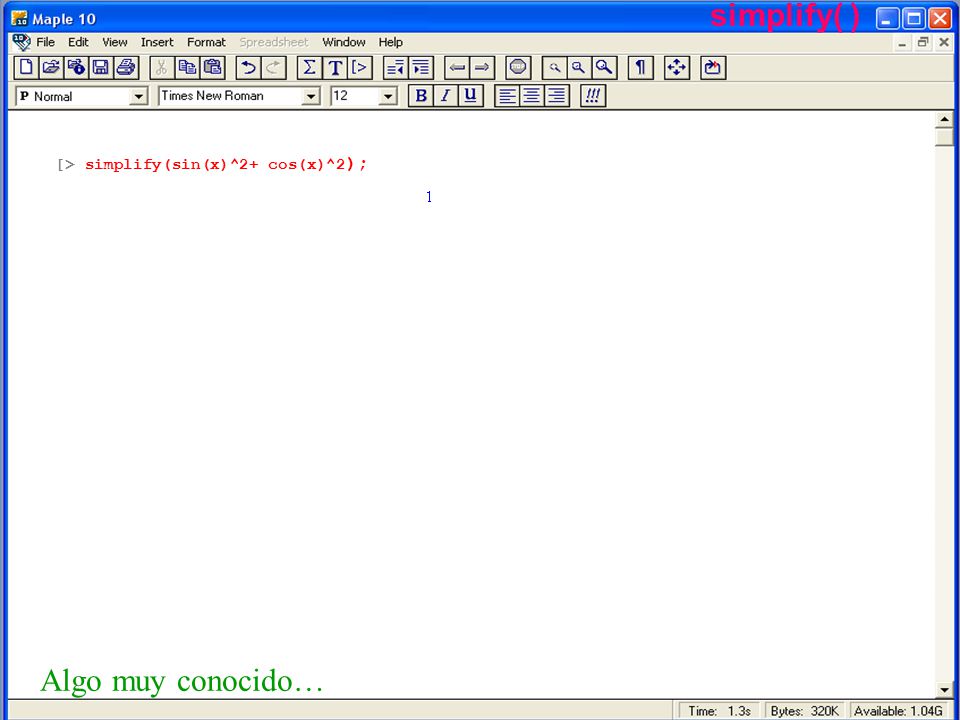The height and width of the screenshot is (720, 960).
Task: Insert text with the T icon
Action: (x=335, y=67)
